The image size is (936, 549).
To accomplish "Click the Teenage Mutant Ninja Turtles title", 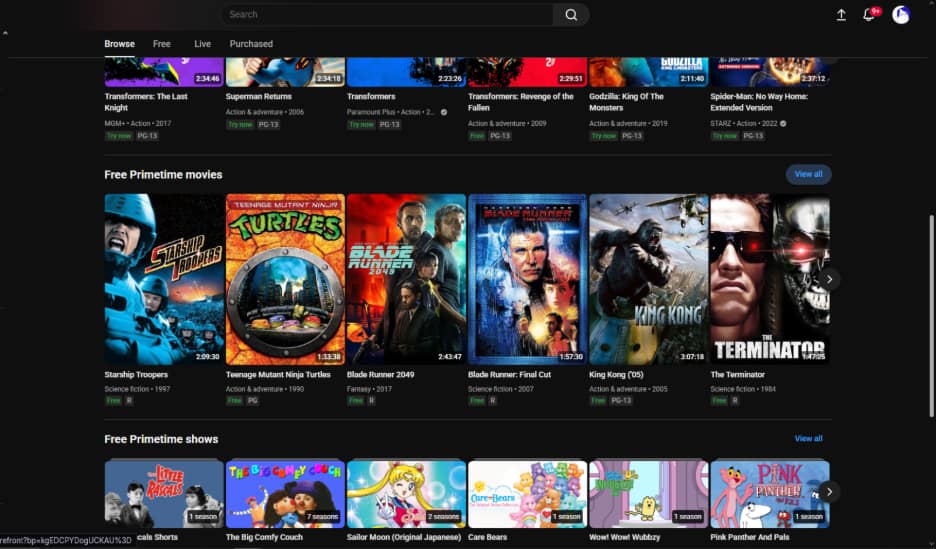I will coord(278,375).
